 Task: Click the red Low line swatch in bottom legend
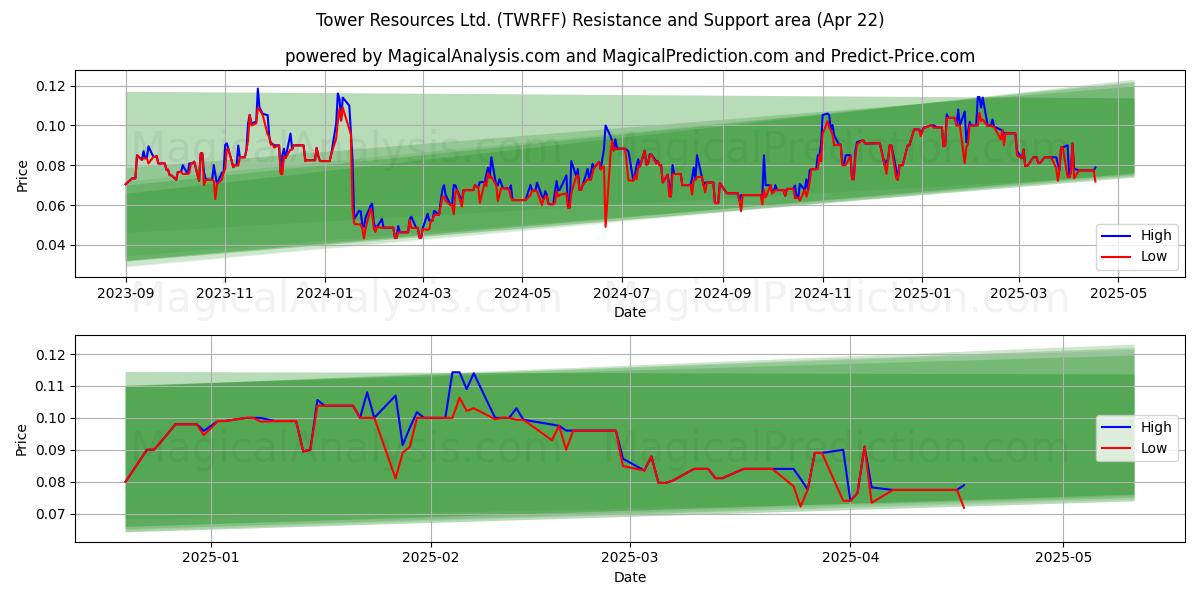point(1117,449)
